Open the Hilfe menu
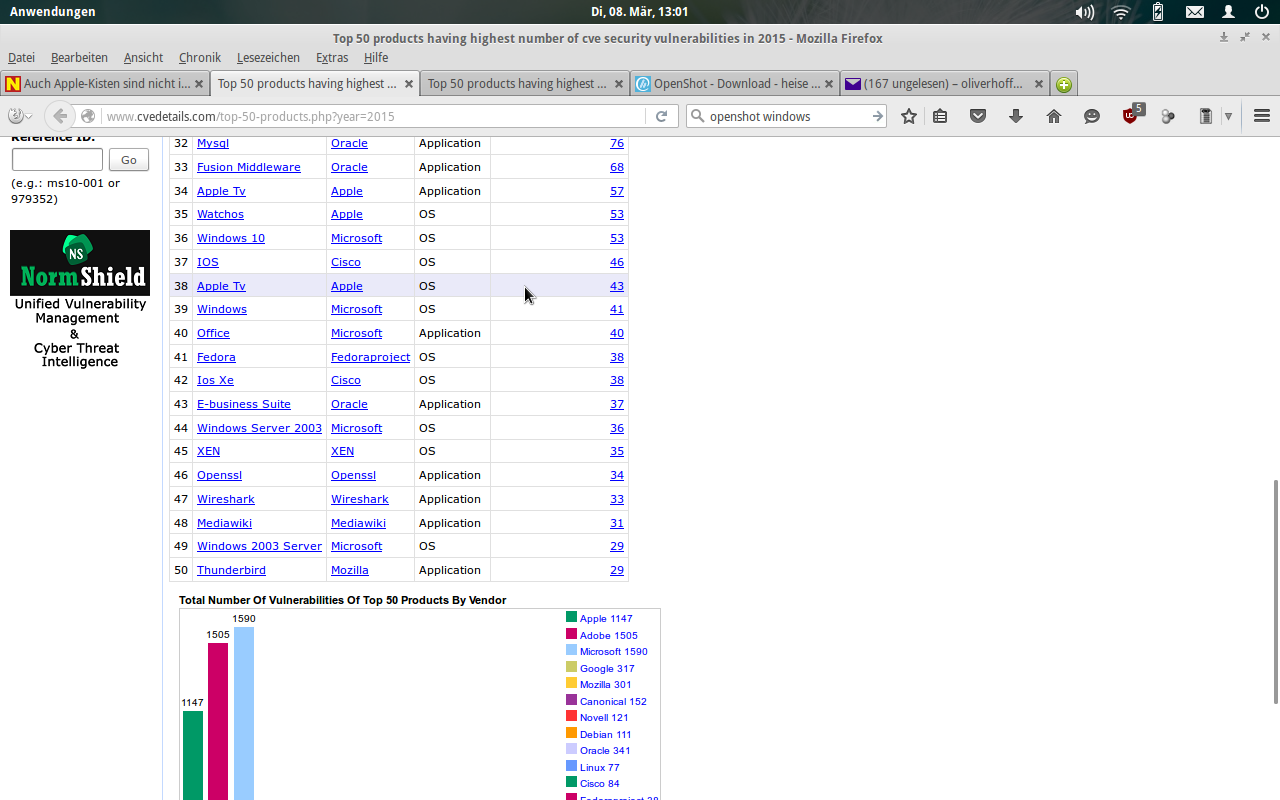The image size is (1280, 800). [376, 58]
